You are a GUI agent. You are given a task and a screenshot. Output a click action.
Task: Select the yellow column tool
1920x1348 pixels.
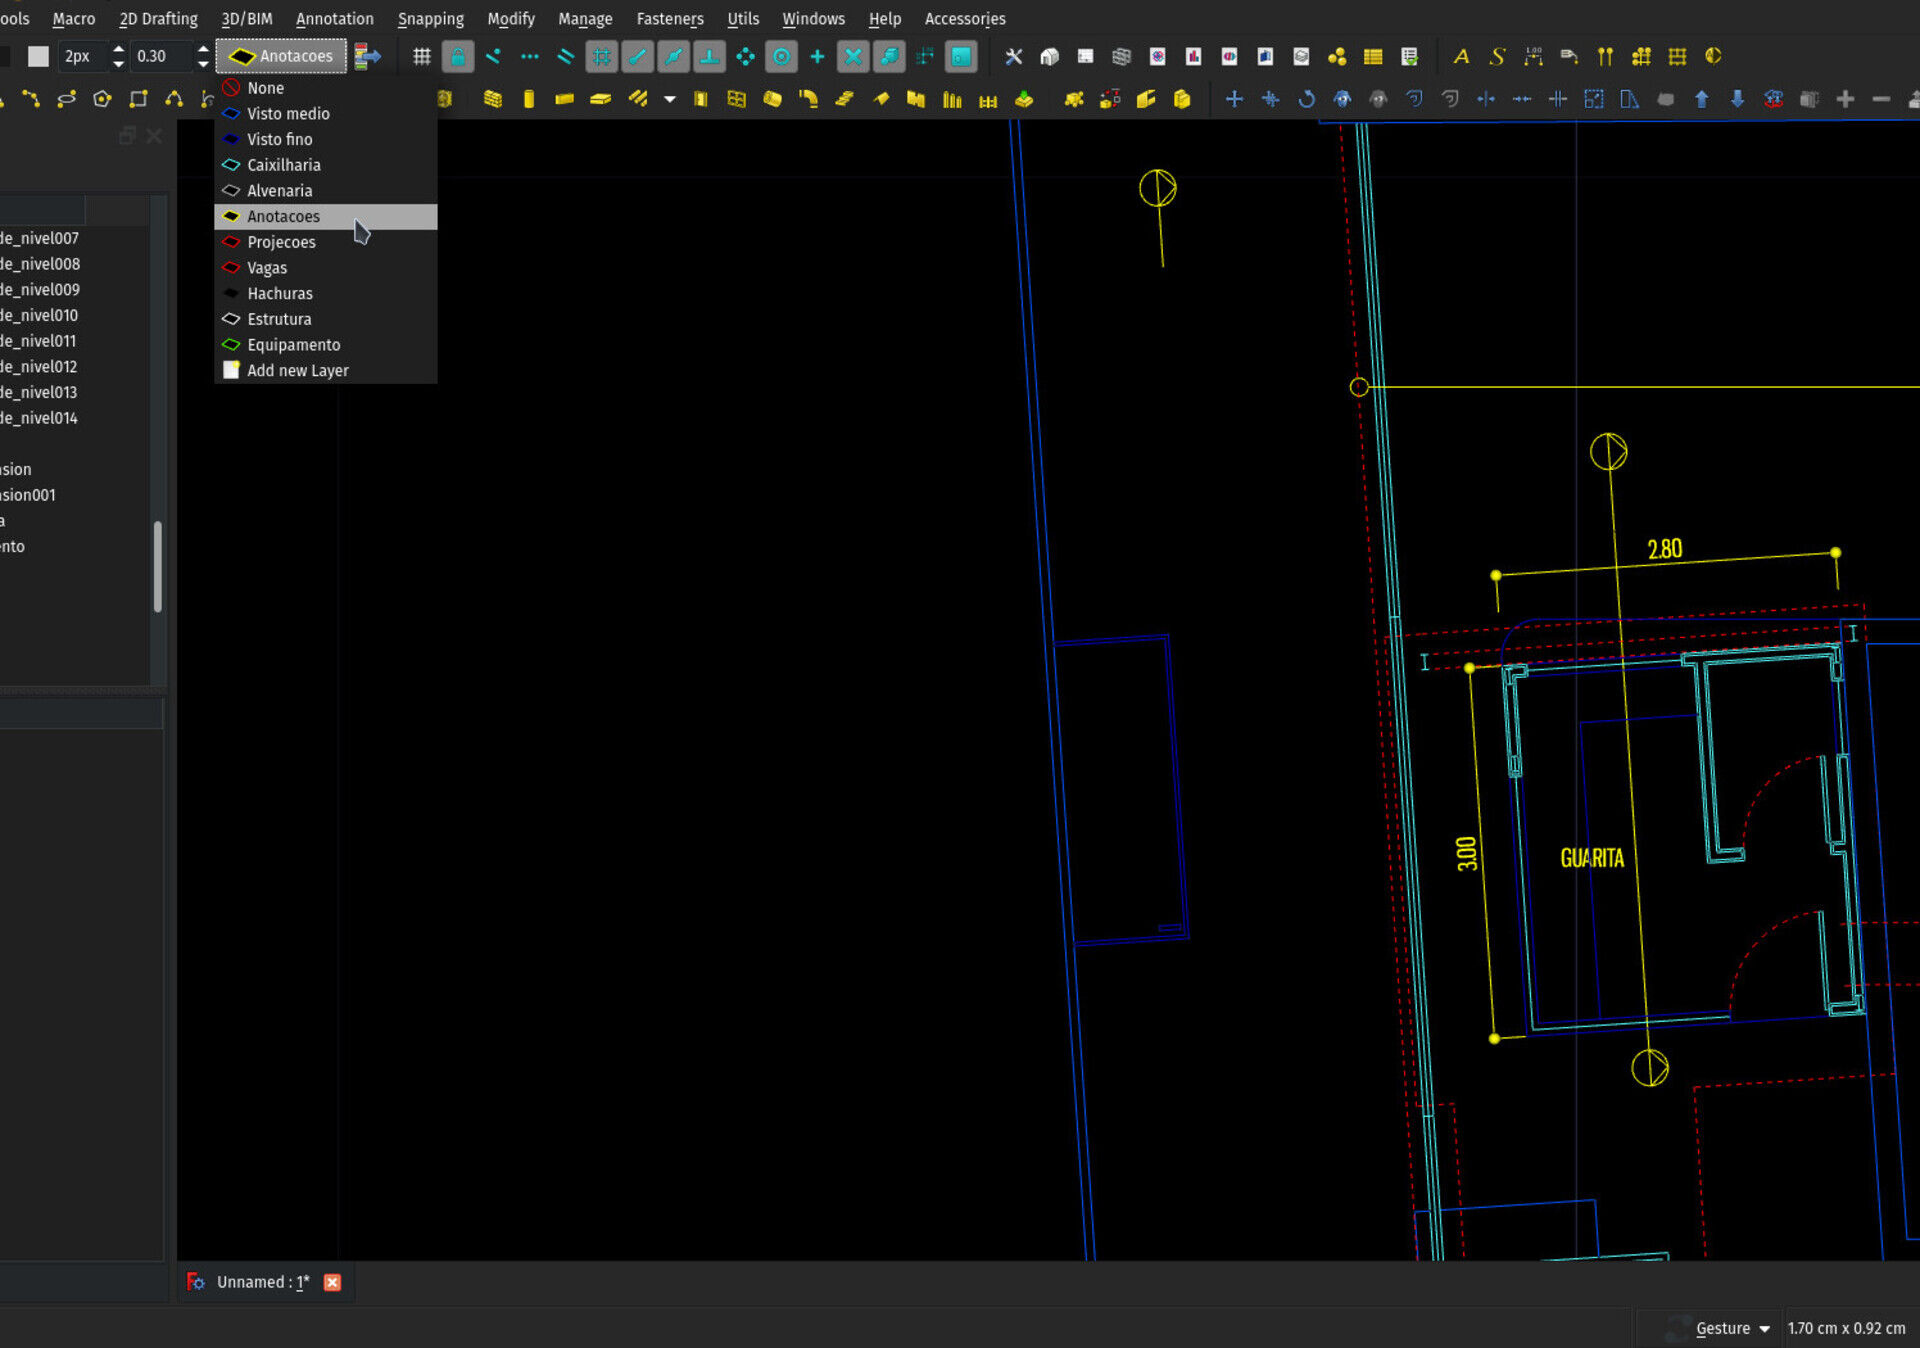tap(529, 99)
